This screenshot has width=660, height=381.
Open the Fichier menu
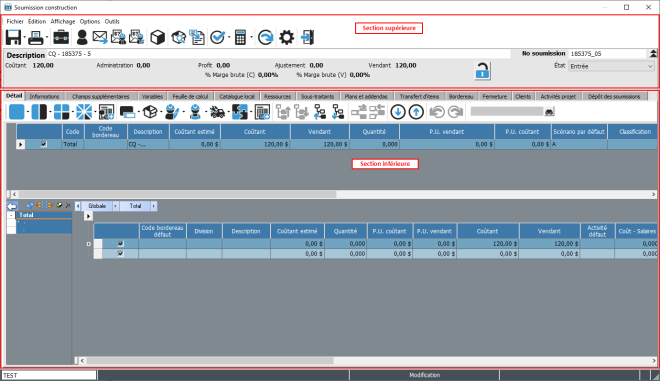[15, 21]
